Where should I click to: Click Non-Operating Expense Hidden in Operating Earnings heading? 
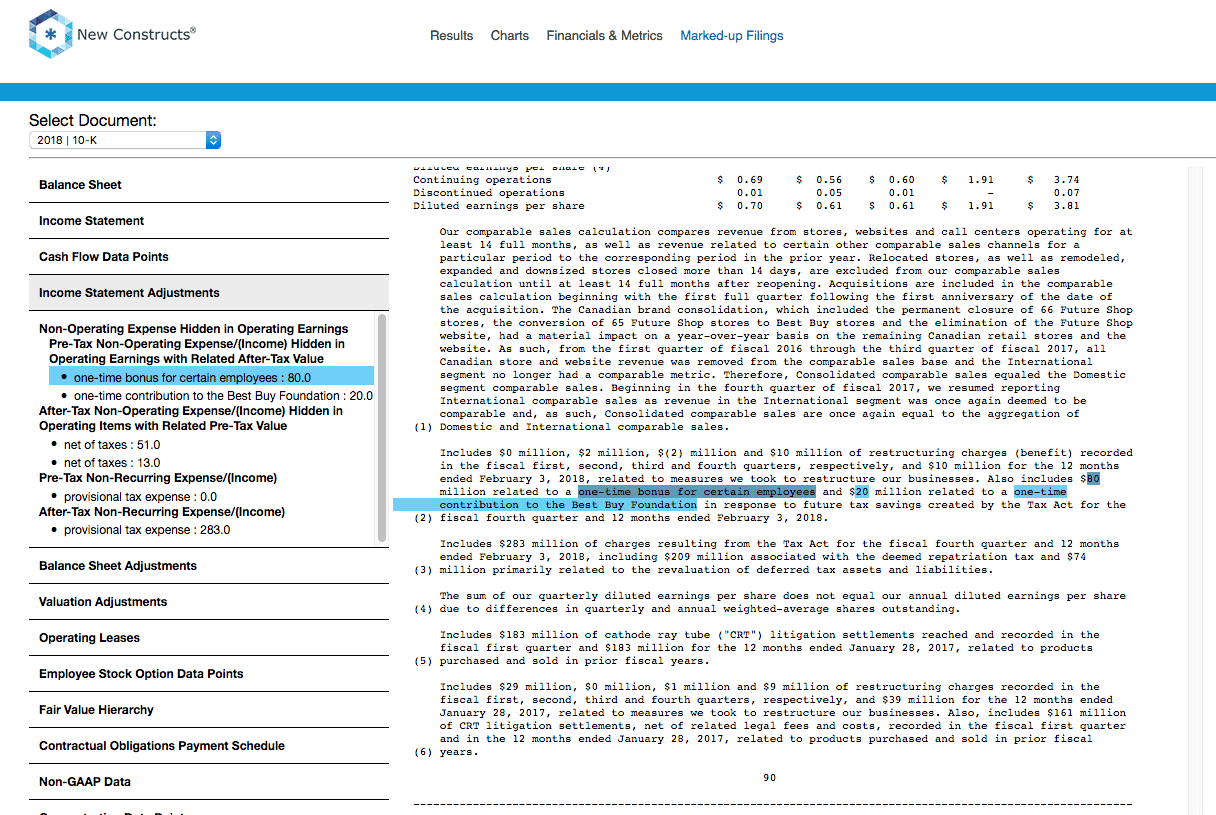click(x=194, y=329)
